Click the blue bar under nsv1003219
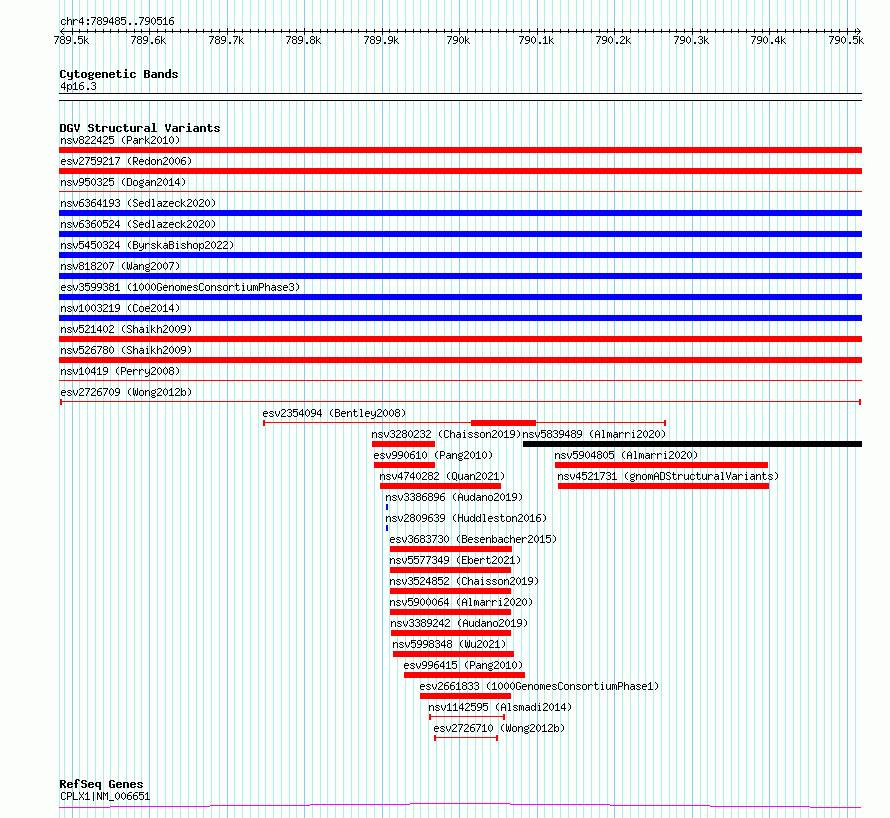890x818 pixels. pos(460,318)
